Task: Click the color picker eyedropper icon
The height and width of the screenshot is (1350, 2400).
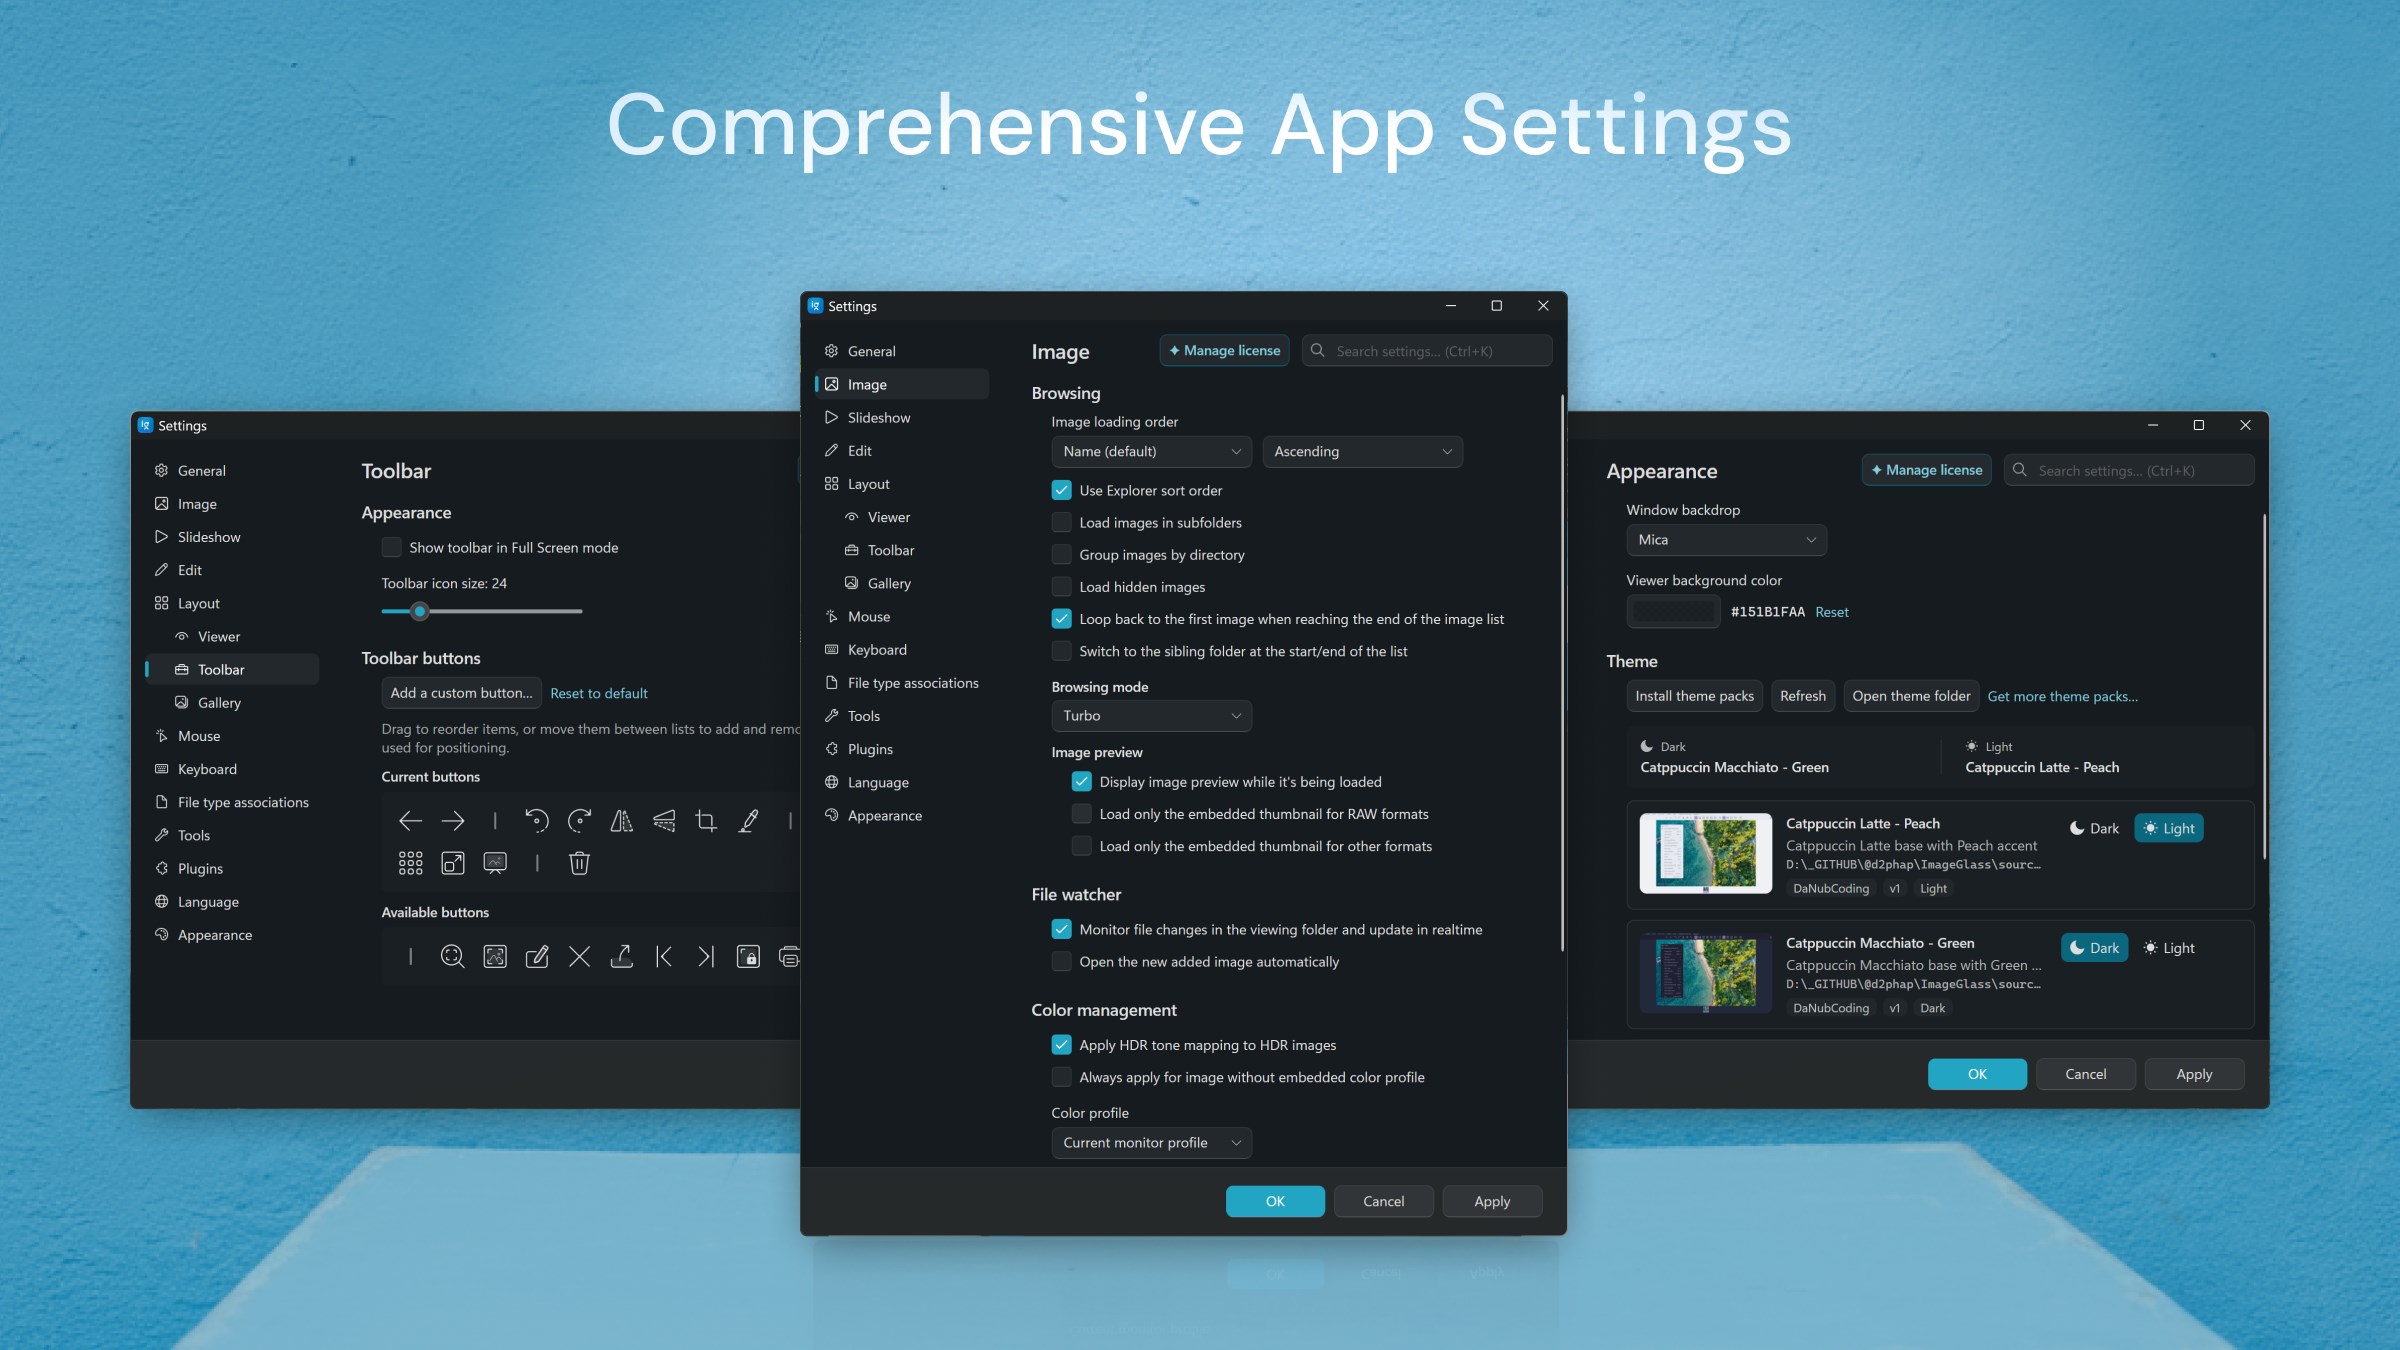Action: pos(748,821)
